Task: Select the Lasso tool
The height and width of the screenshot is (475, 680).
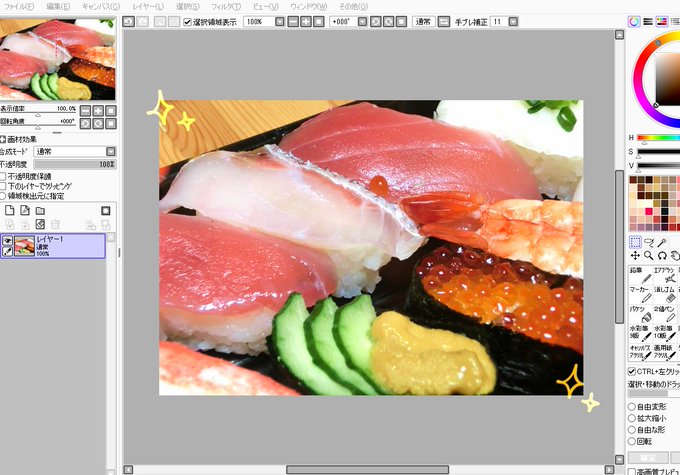Action: coord(649,242)
